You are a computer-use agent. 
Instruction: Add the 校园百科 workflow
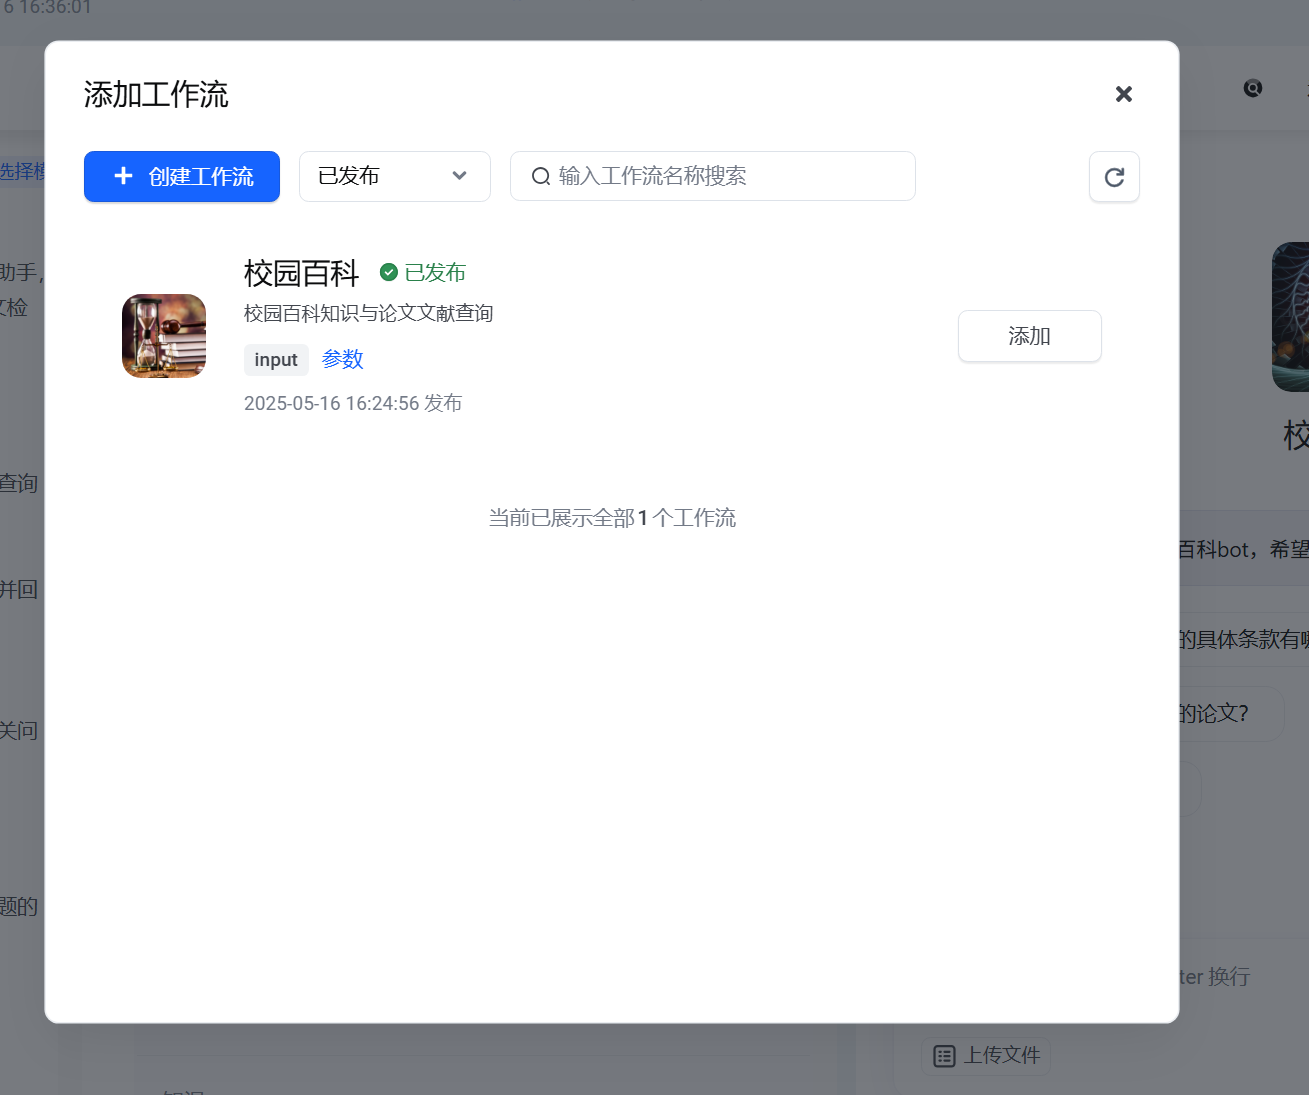(1030, 336)
